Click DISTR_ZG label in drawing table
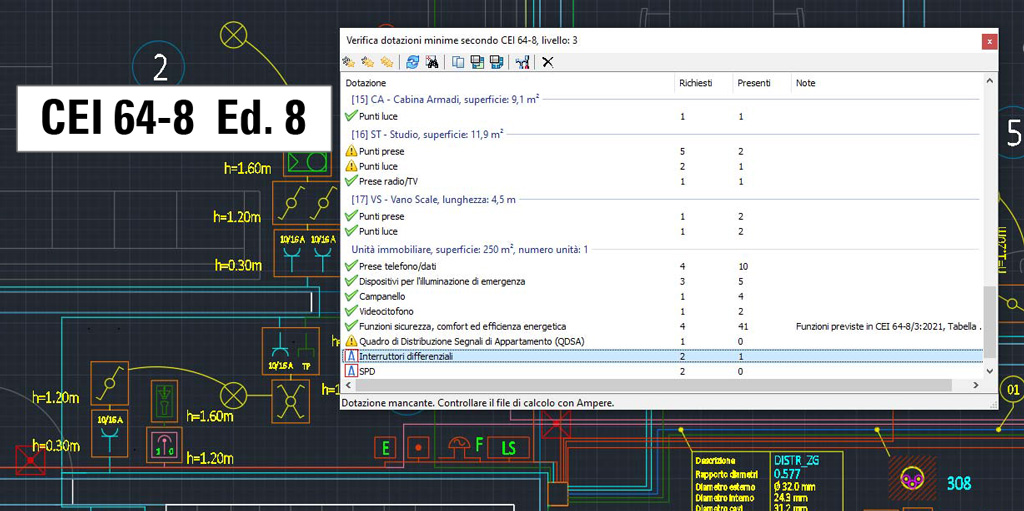Viewport: 1024px width, 511px height. pos(795,460)
